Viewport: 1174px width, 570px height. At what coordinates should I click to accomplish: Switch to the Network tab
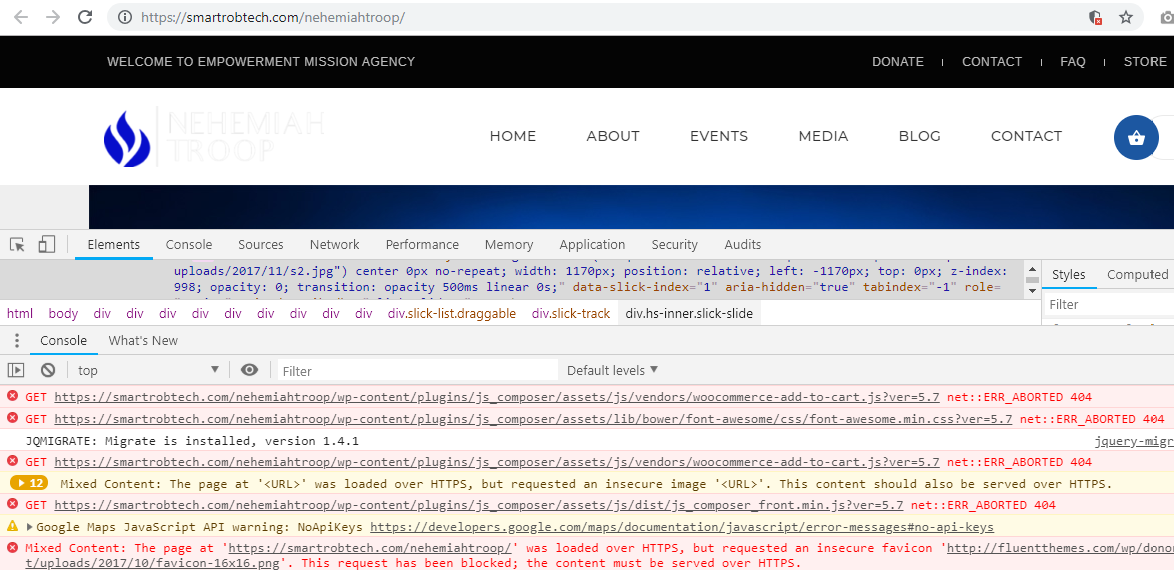(x=334, y=245)
